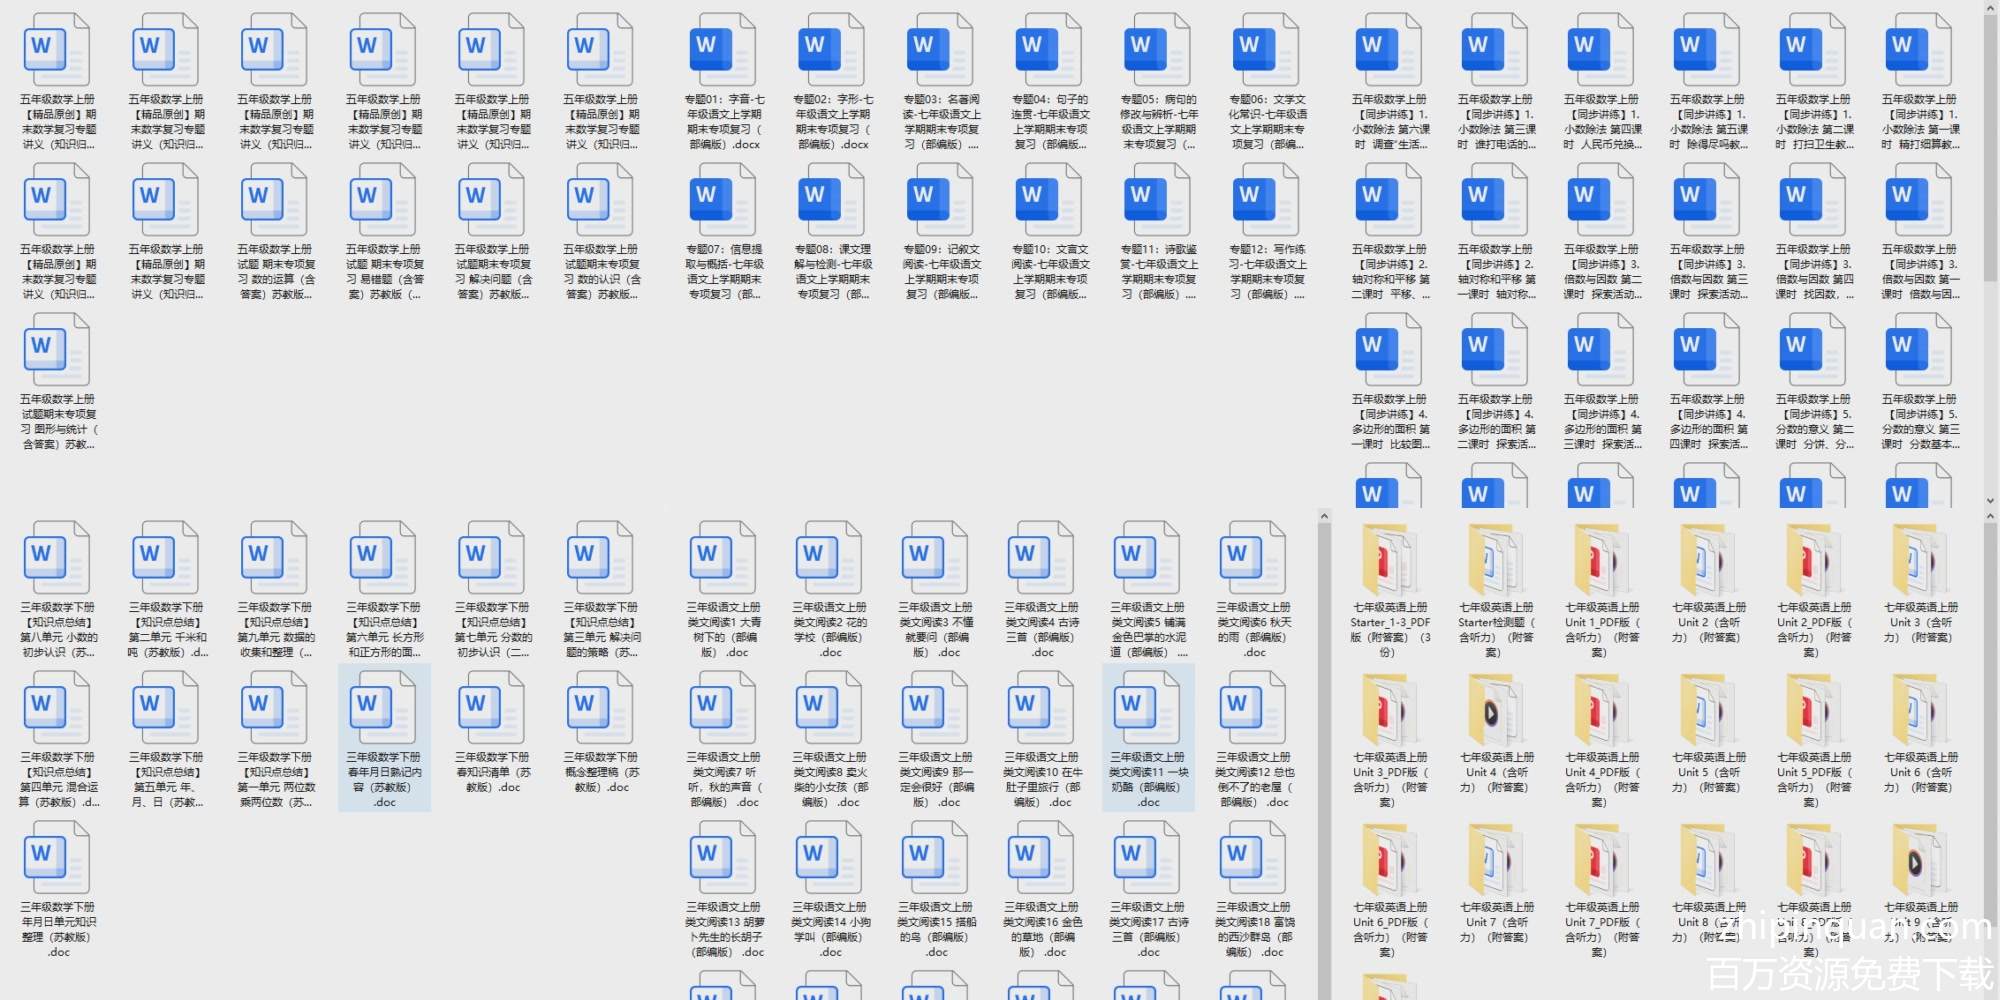Viewport: 2000px width, 1000px height.
Task: Click scroll-up arrow in 五年级数学 同步讲练 pane
Action: coord(1990,9)
